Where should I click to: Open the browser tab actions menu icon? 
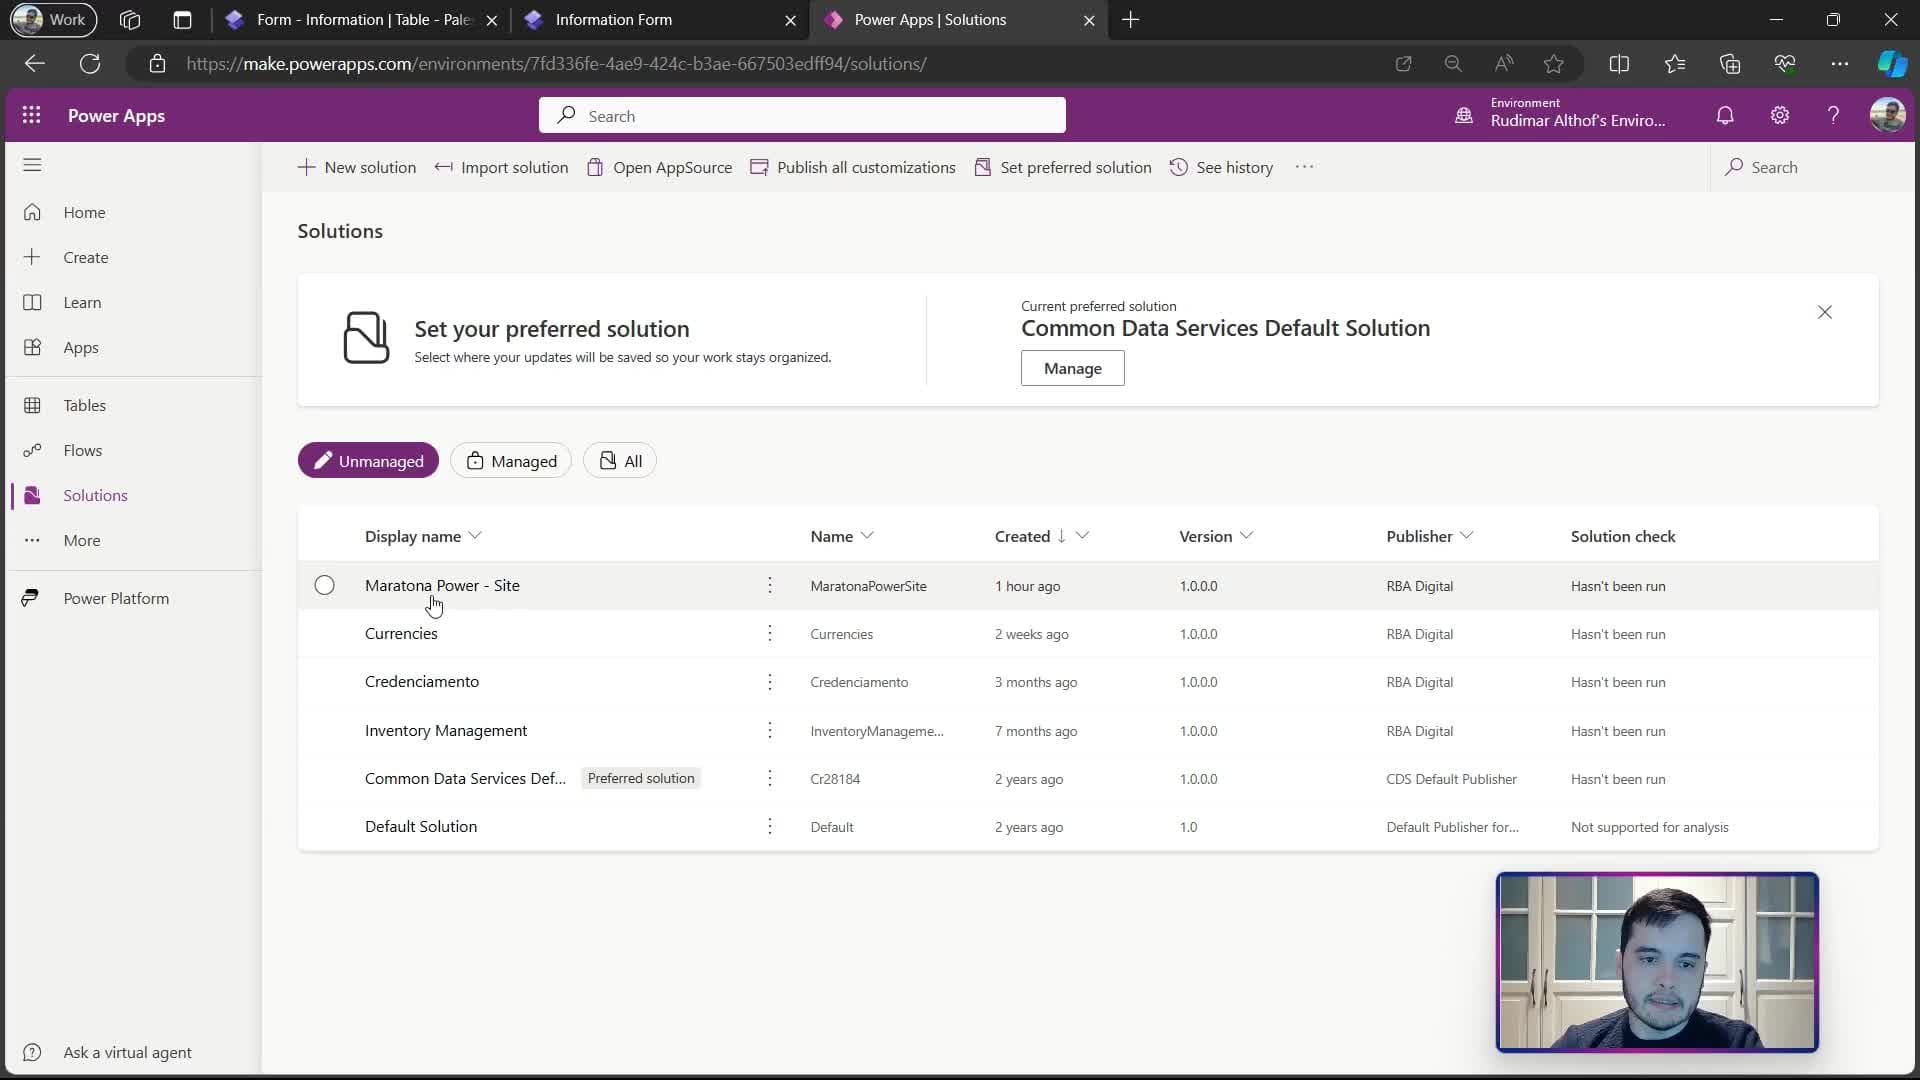pos(182,20)
